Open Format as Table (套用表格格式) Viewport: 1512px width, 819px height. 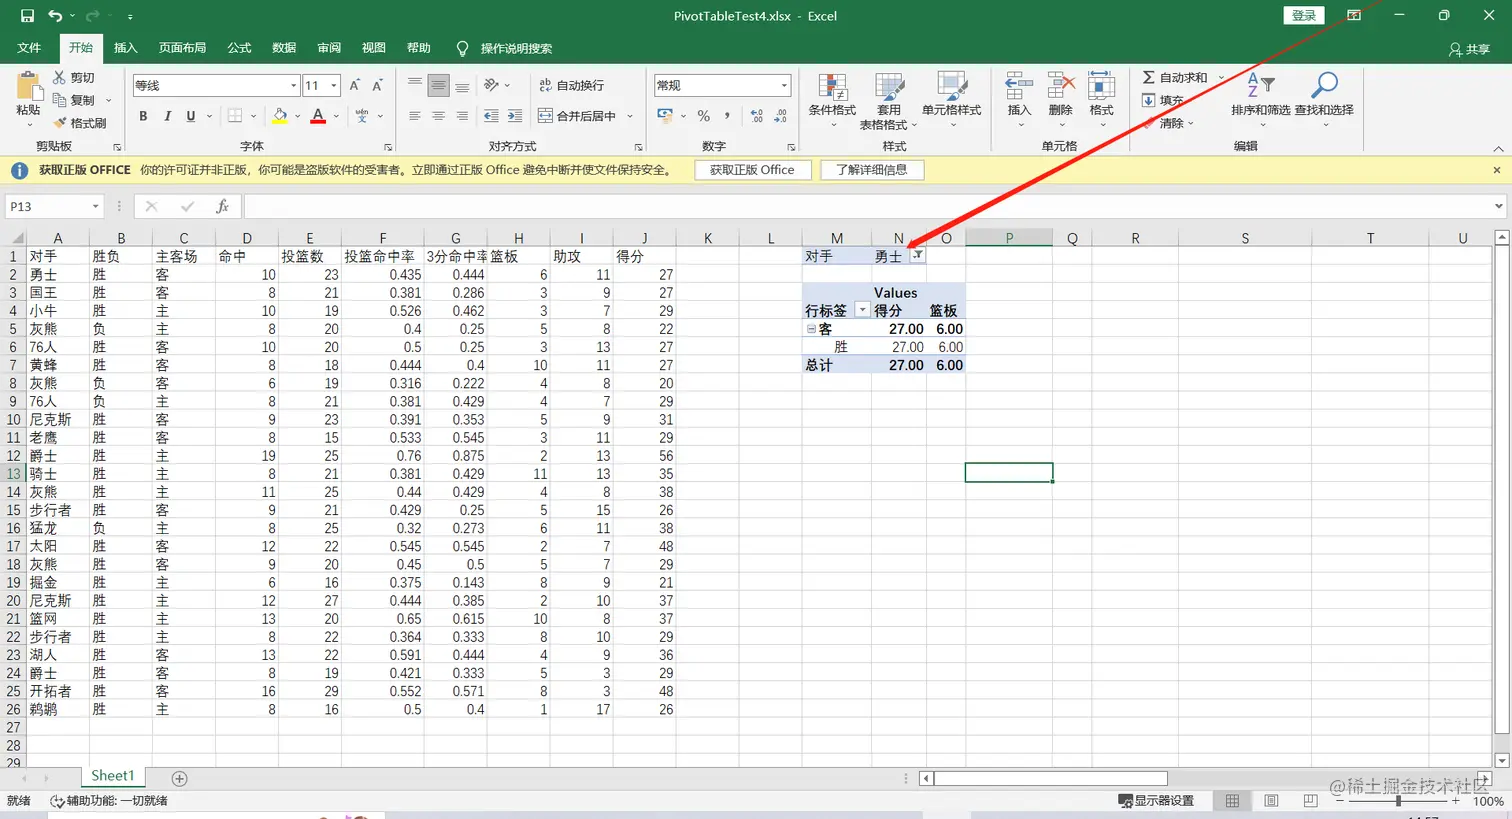[x=888, y=101]
